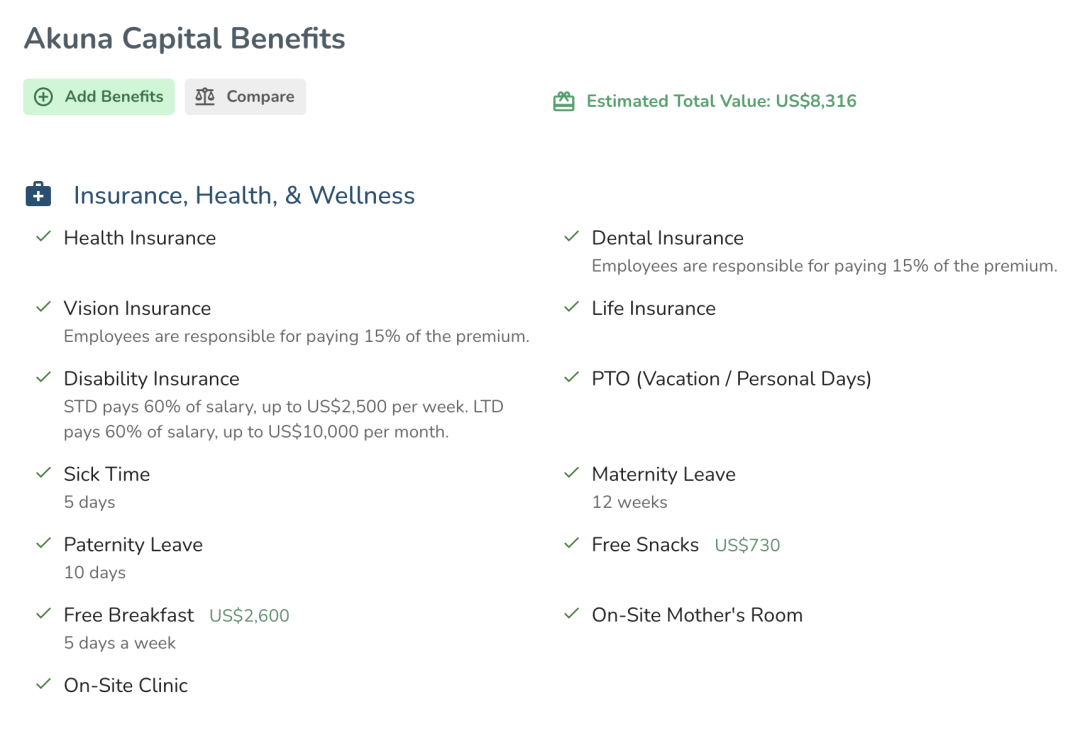Viewport: 1080px width, 753px height.
Task: Click the Add Benefits button
Action: click(x=99, y=96)
